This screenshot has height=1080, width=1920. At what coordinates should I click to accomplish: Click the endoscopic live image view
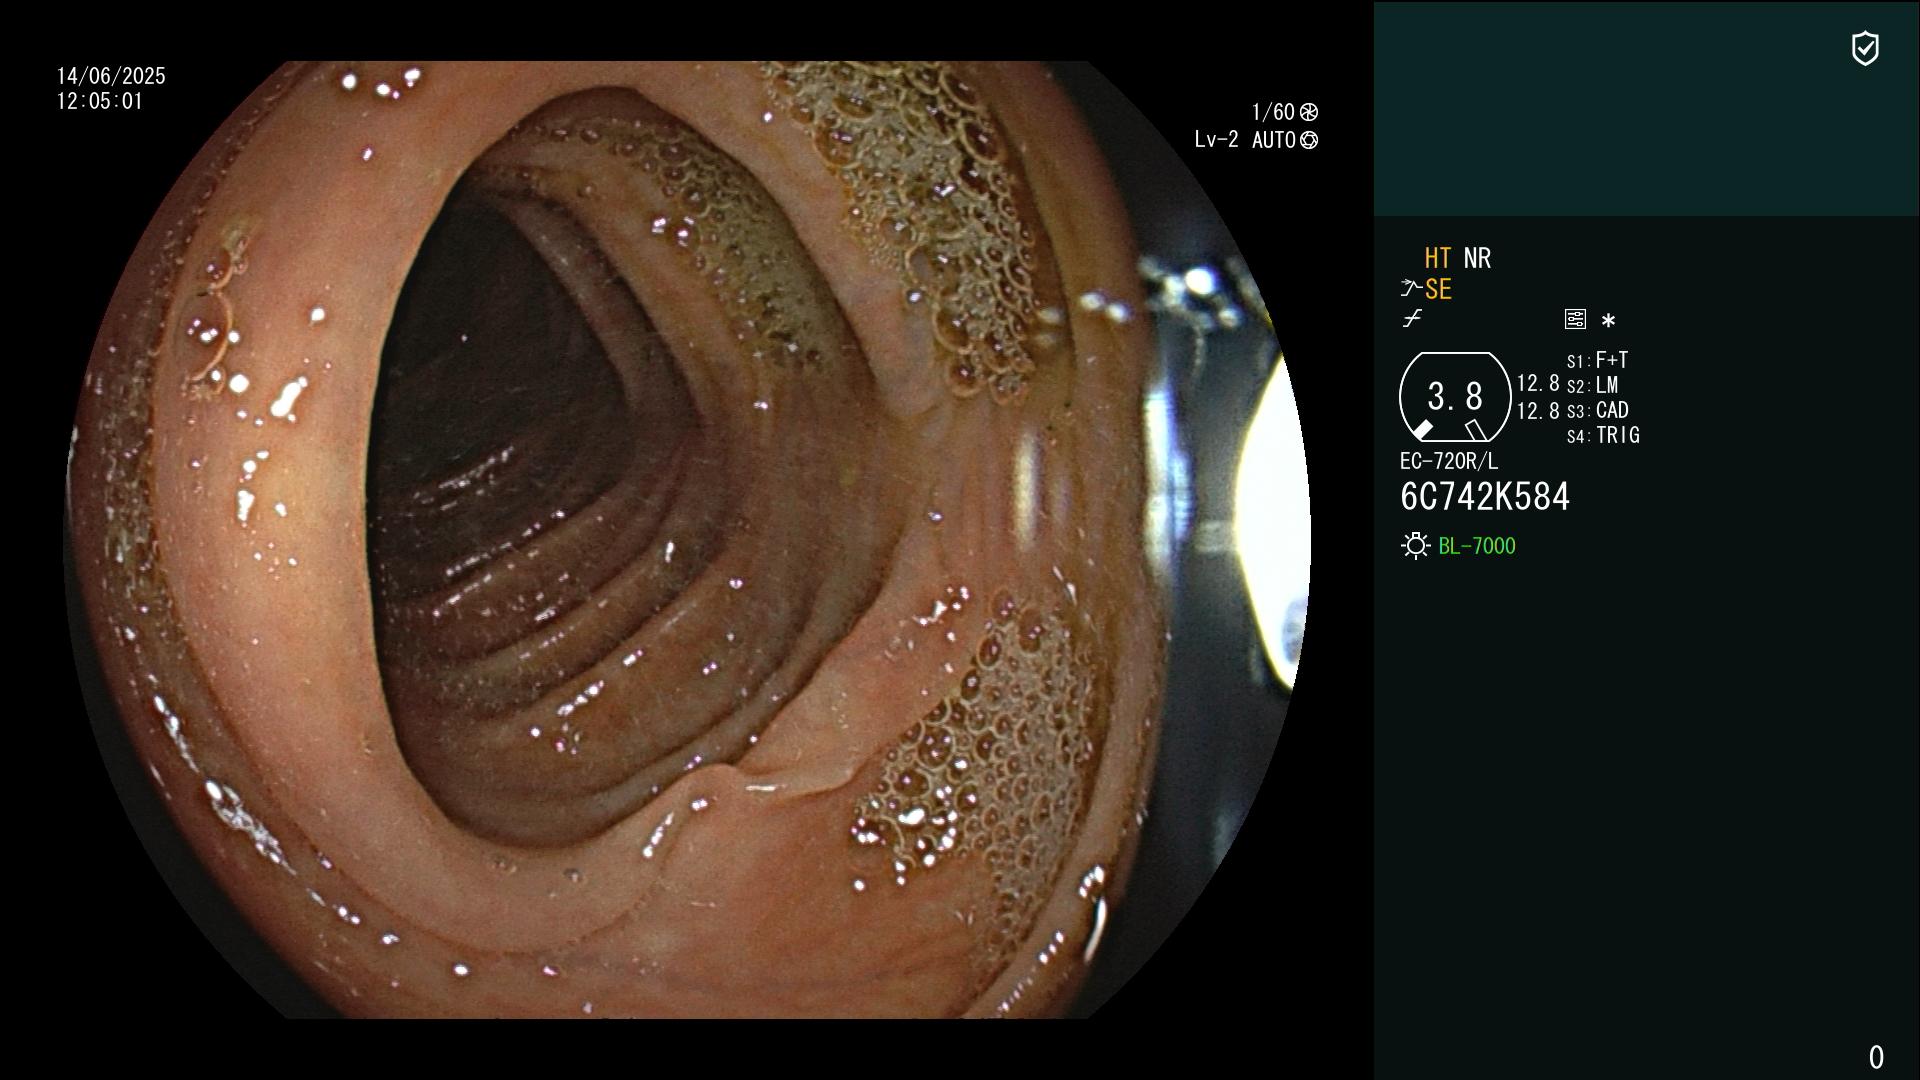686,540
